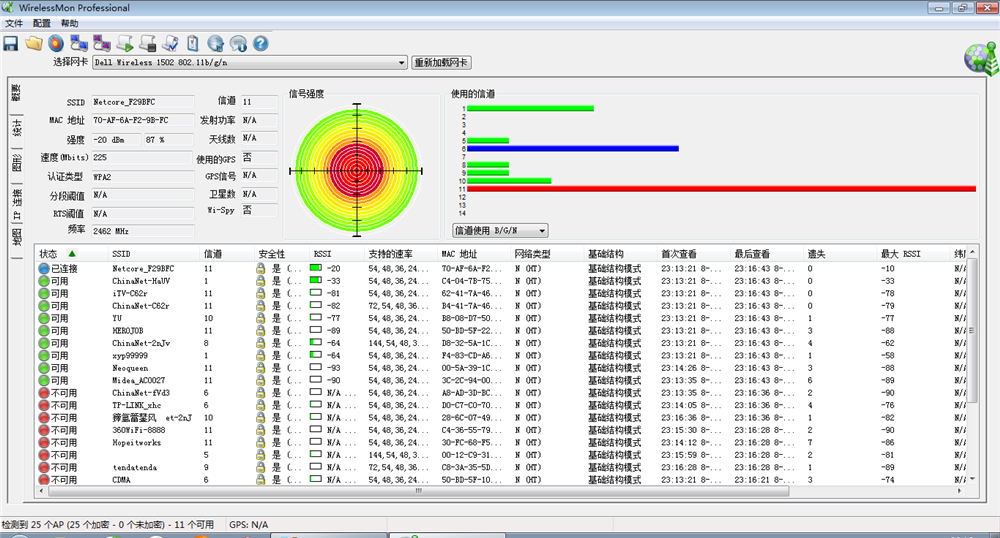
Task: Click the 重新加载网卡 button
Action: pos(441,62)
